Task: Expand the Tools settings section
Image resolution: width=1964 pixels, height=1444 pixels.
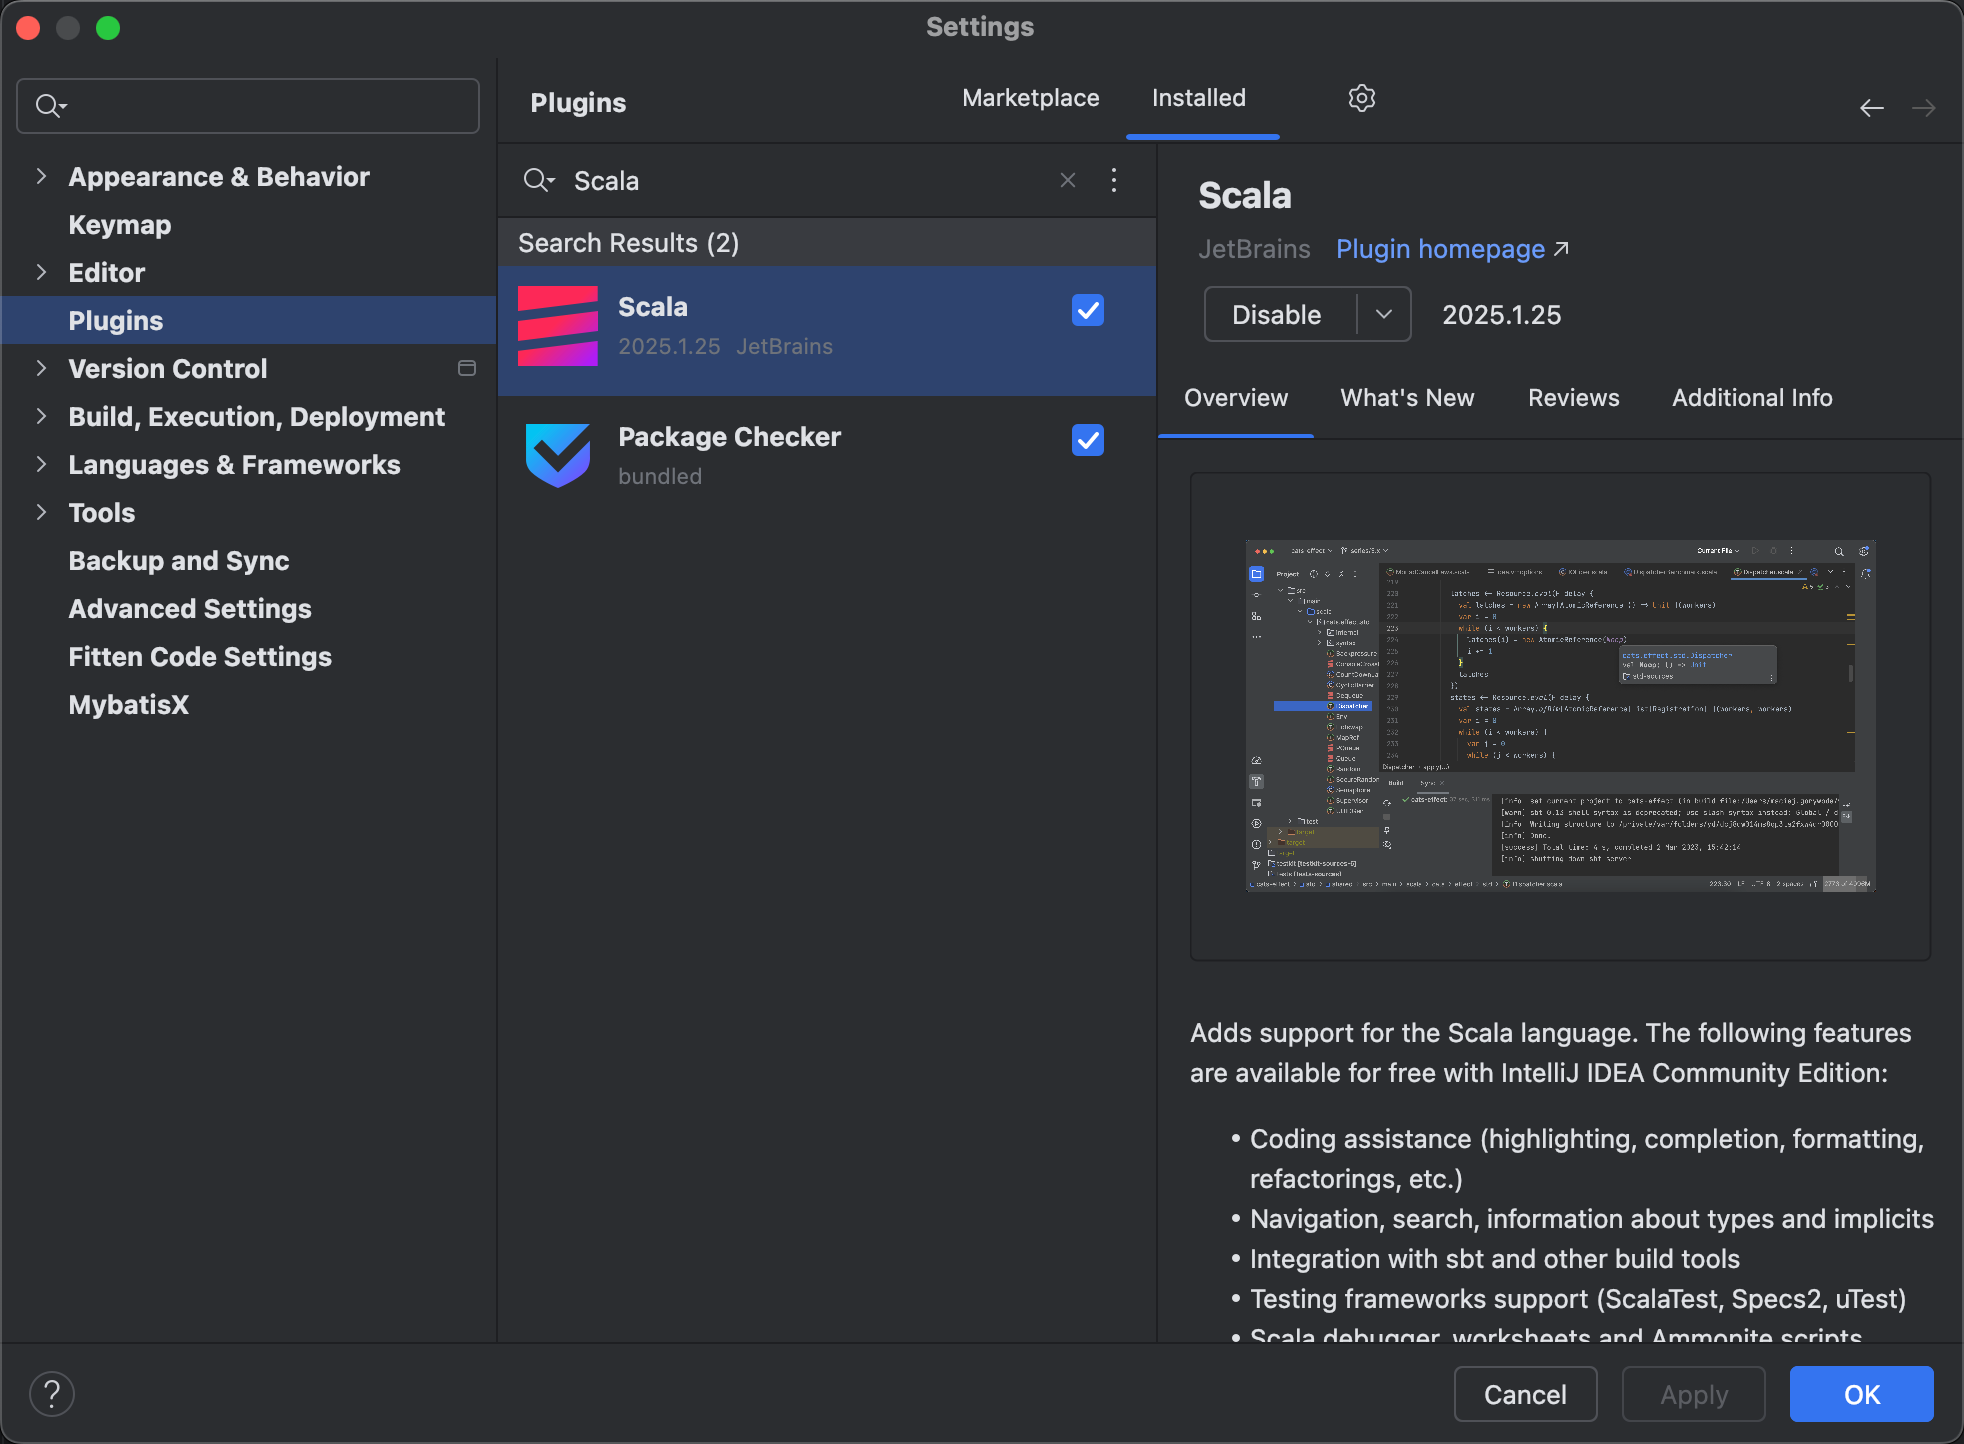Action: 41,513
